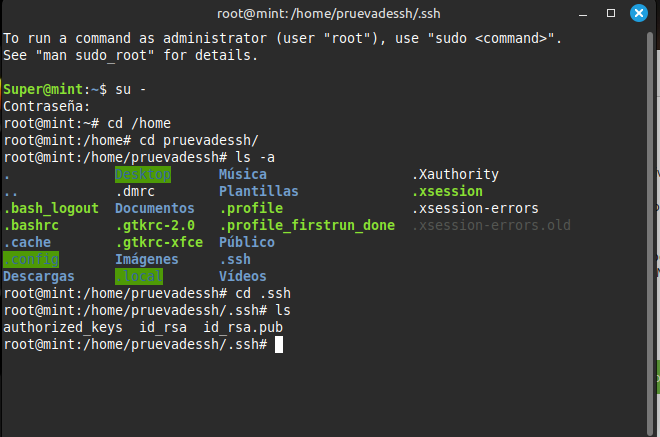The height and width of the screenshot is (437, 660).
Task: Minimize the terminal window
Action: pos(583,14)
